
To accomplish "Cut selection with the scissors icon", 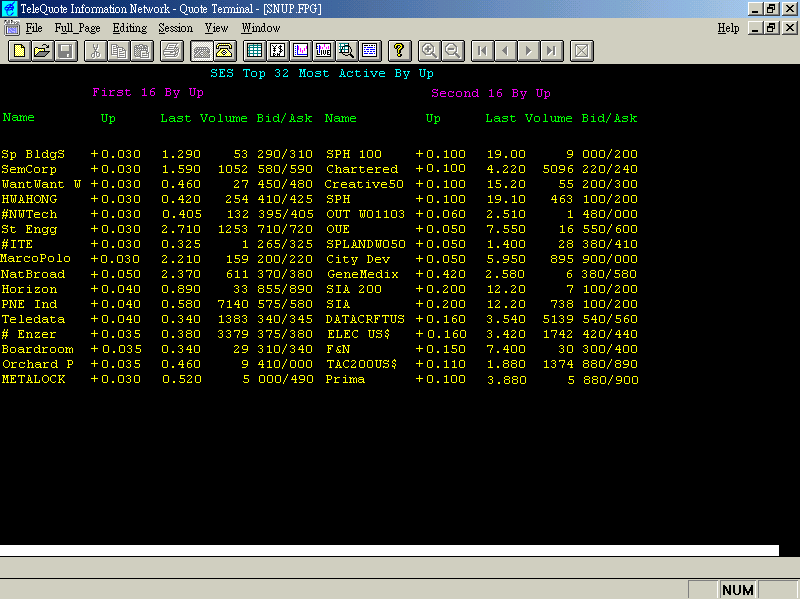I will (95, 51).
